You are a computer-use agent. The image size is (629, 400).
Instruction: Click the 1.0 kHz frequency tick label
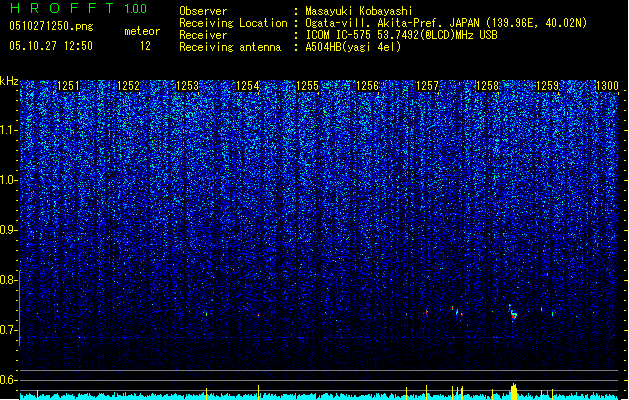(8, 180)
